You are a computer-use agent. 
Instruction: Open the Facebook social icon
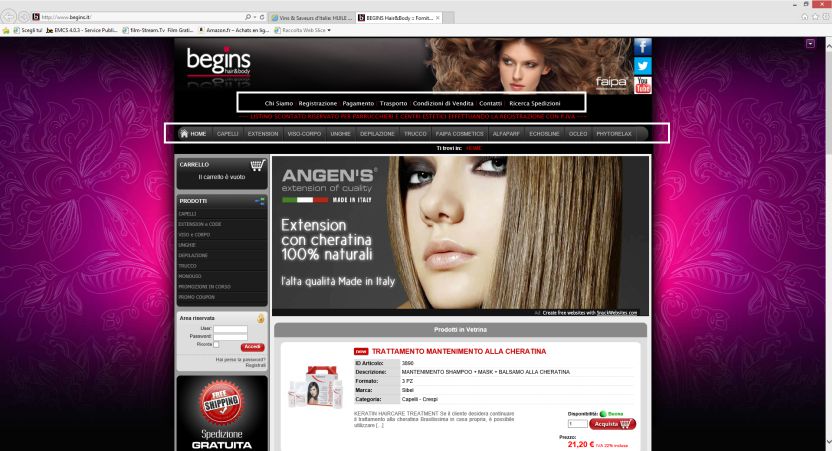643,47
